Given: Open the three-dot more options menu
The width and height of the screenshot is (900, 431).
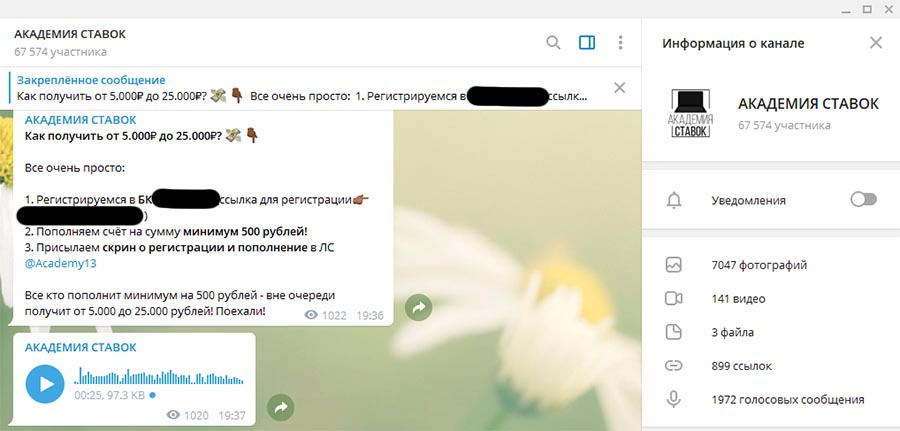Looking at the screenshot, I should coord(620,42).
